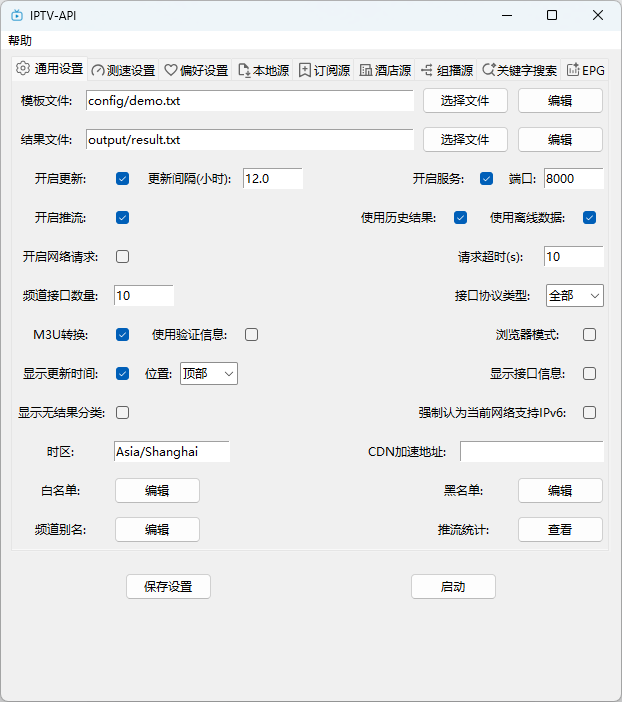
Task: Switch to 本地源 tab
Action: [263, 70]
